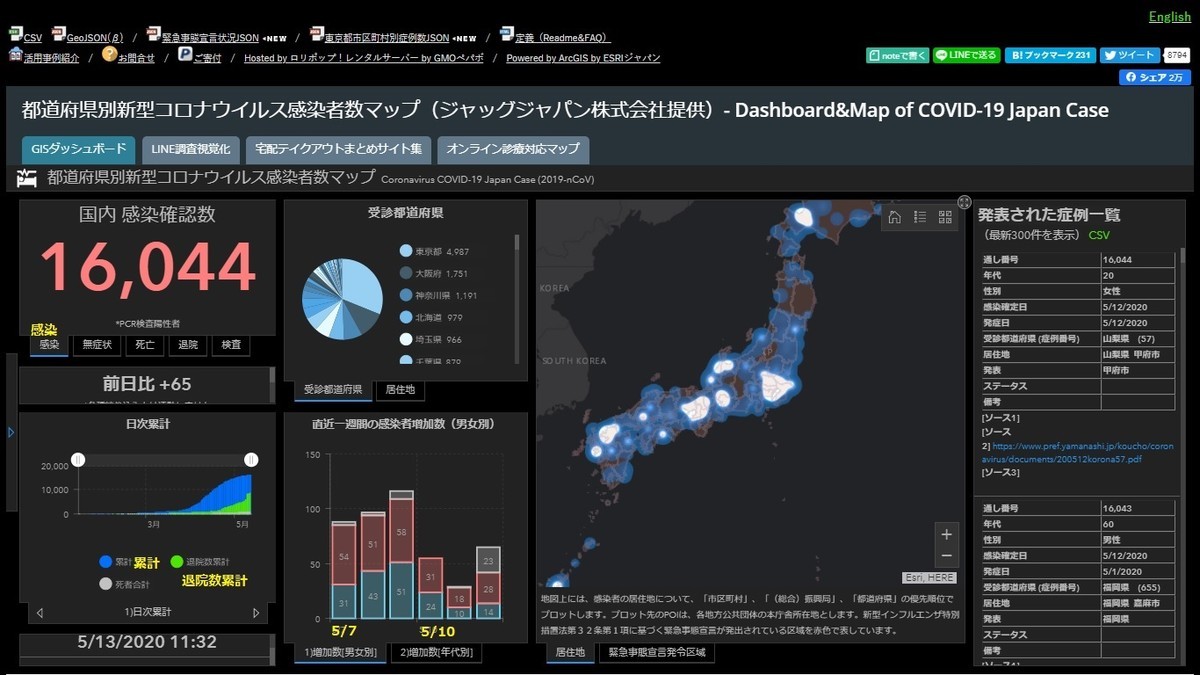This screenshot has width=1200, height=675.
Task: Click the right handle of time slider
Action: tap(251, 459)
